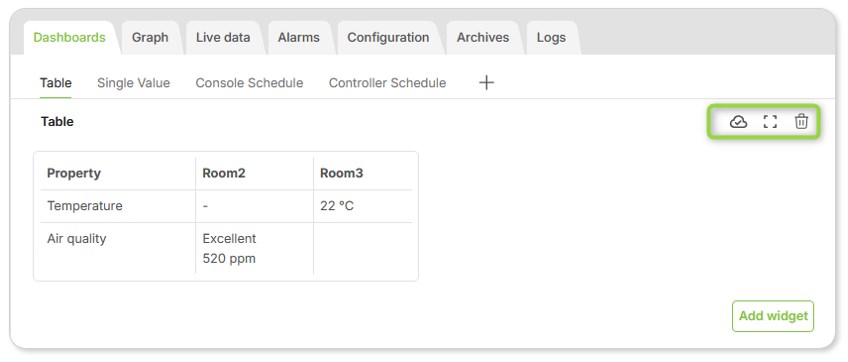Select the Temperature row label
This screenshot has width=848, height=362.
84,206
